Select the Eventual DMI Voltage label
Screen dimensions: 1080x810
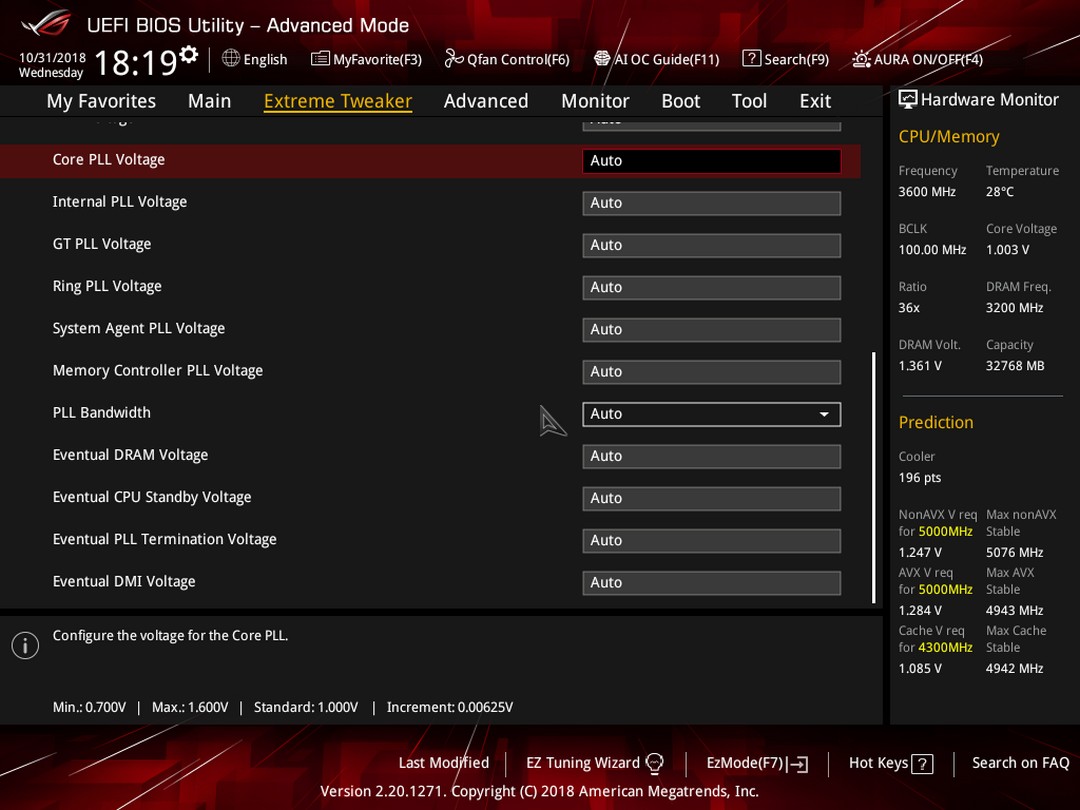(x=124, y=581)
